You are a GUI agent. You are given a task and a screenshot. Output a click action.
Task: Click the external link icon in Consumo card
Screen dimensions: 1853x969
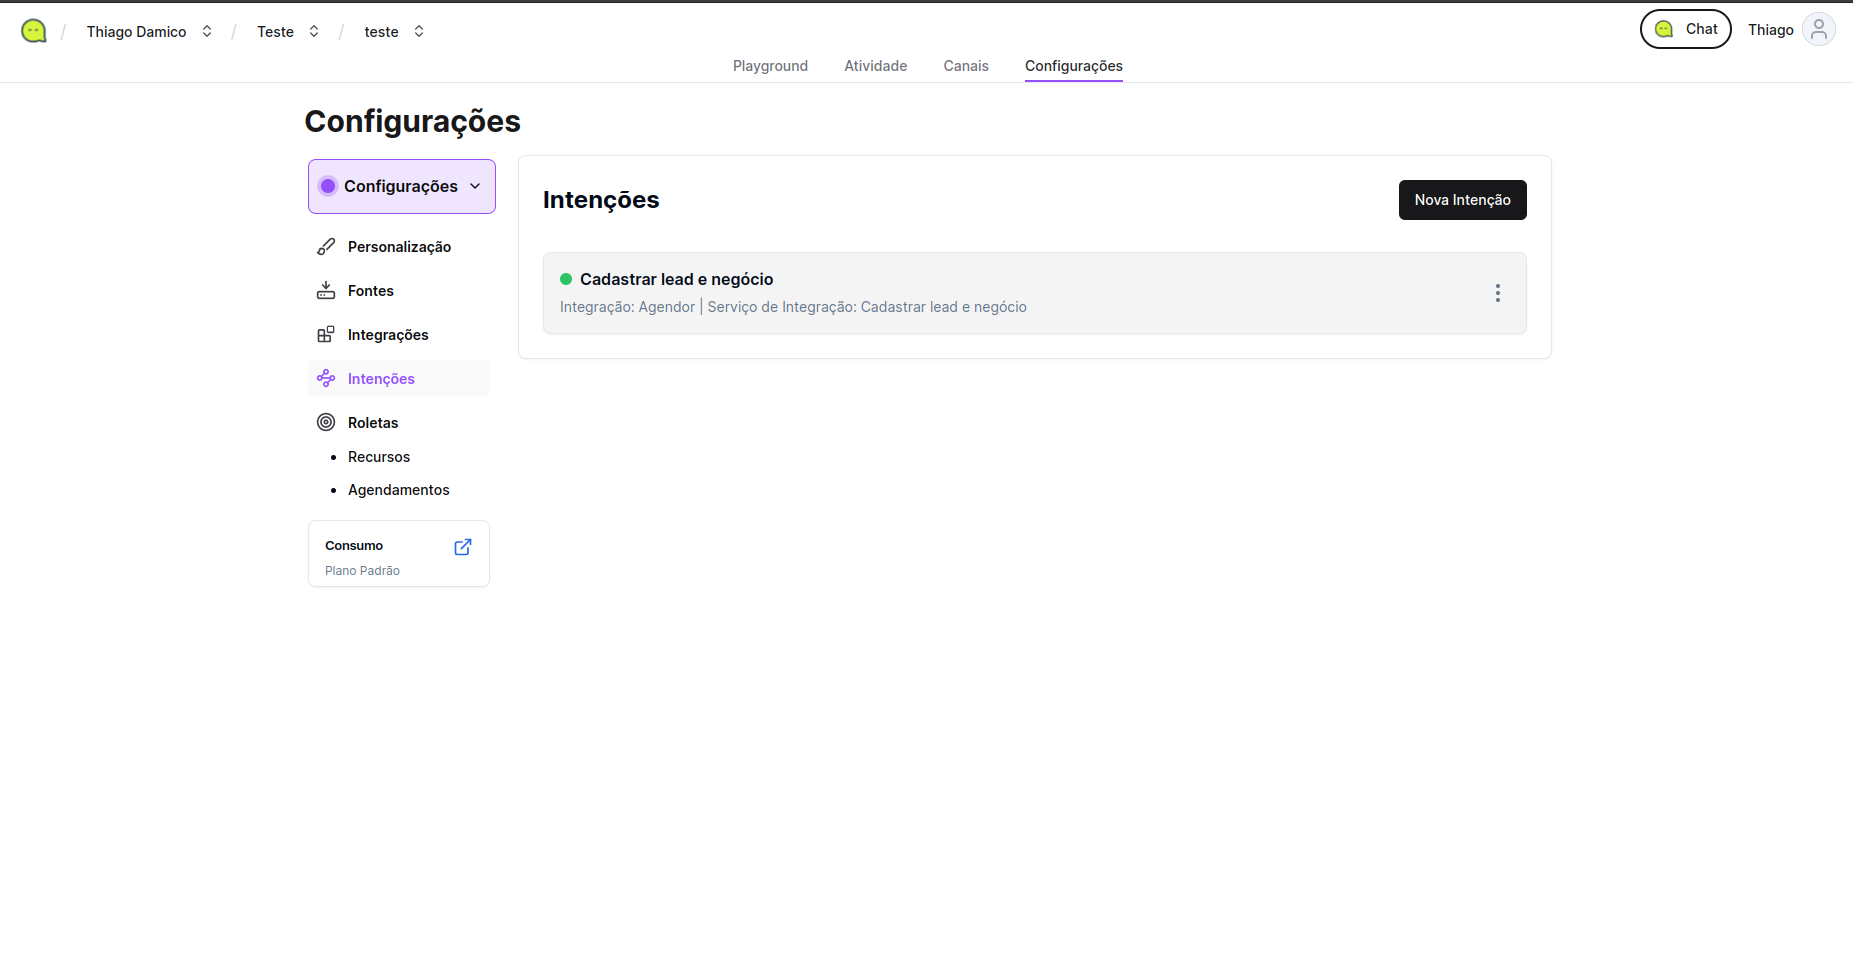point(463,547)
